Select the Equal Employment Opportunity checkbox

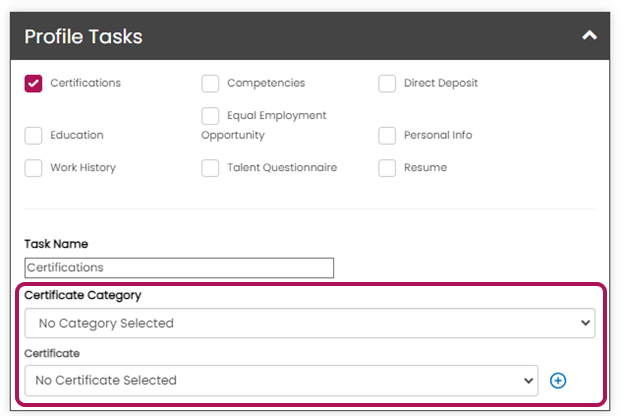pos(210,116)
